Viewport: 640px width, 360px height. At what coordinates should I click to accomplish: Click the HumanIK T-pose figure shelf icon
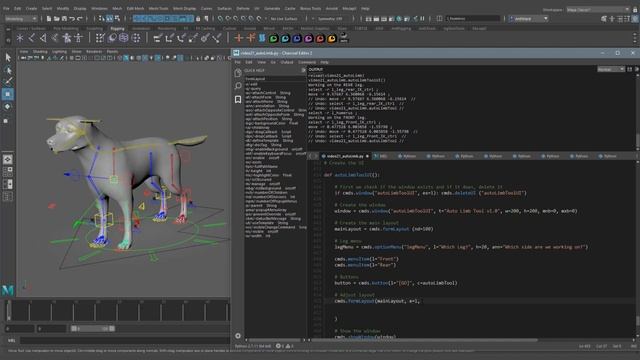tap(78, 38)
